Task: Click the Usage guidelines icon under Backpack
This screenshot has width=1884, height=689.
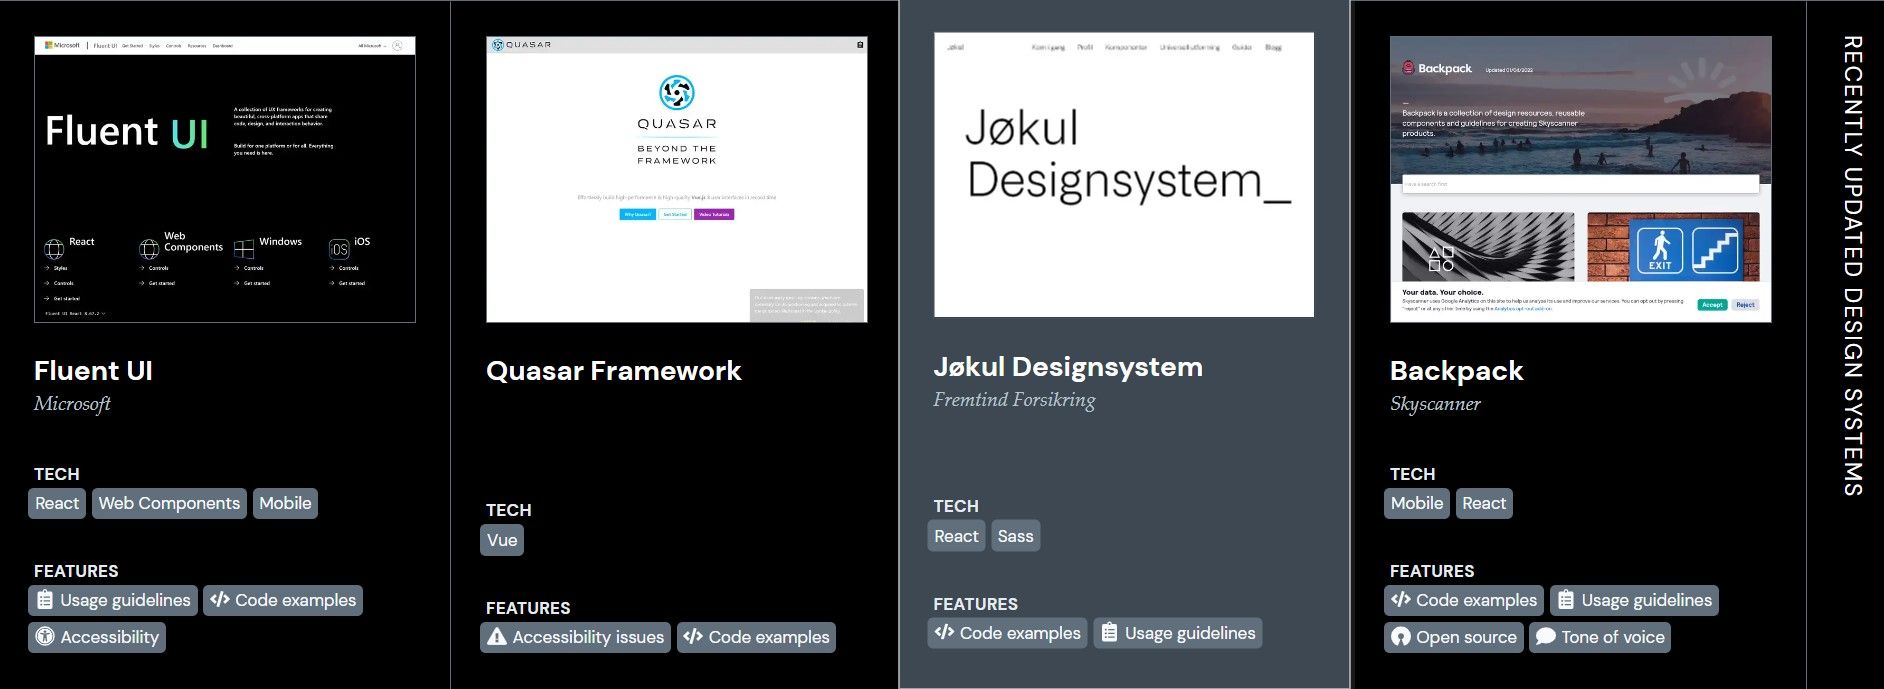Action: 1566,600
